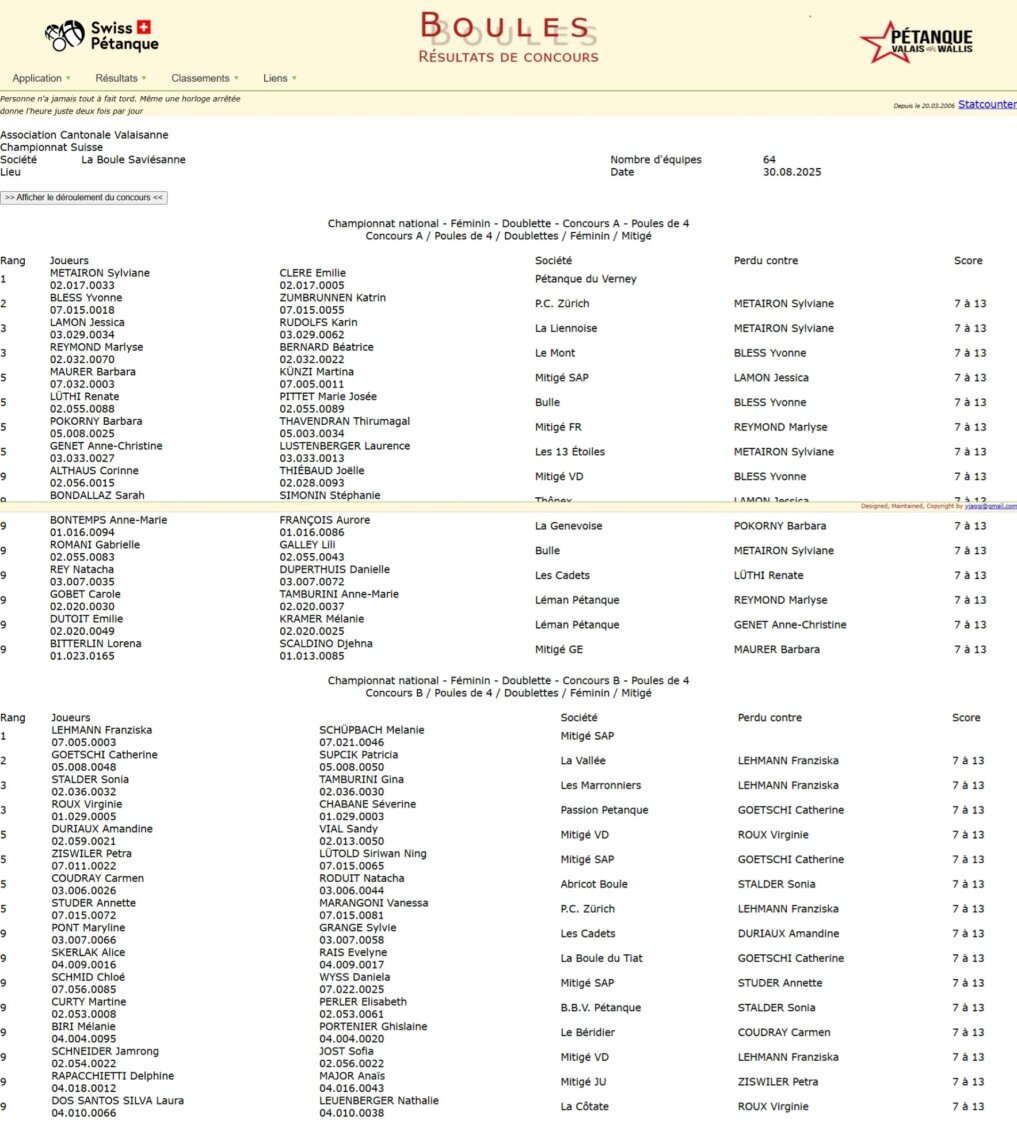Click the club "La Vallée"
Screen dimensions: 1017x1131
coord(583,760)
